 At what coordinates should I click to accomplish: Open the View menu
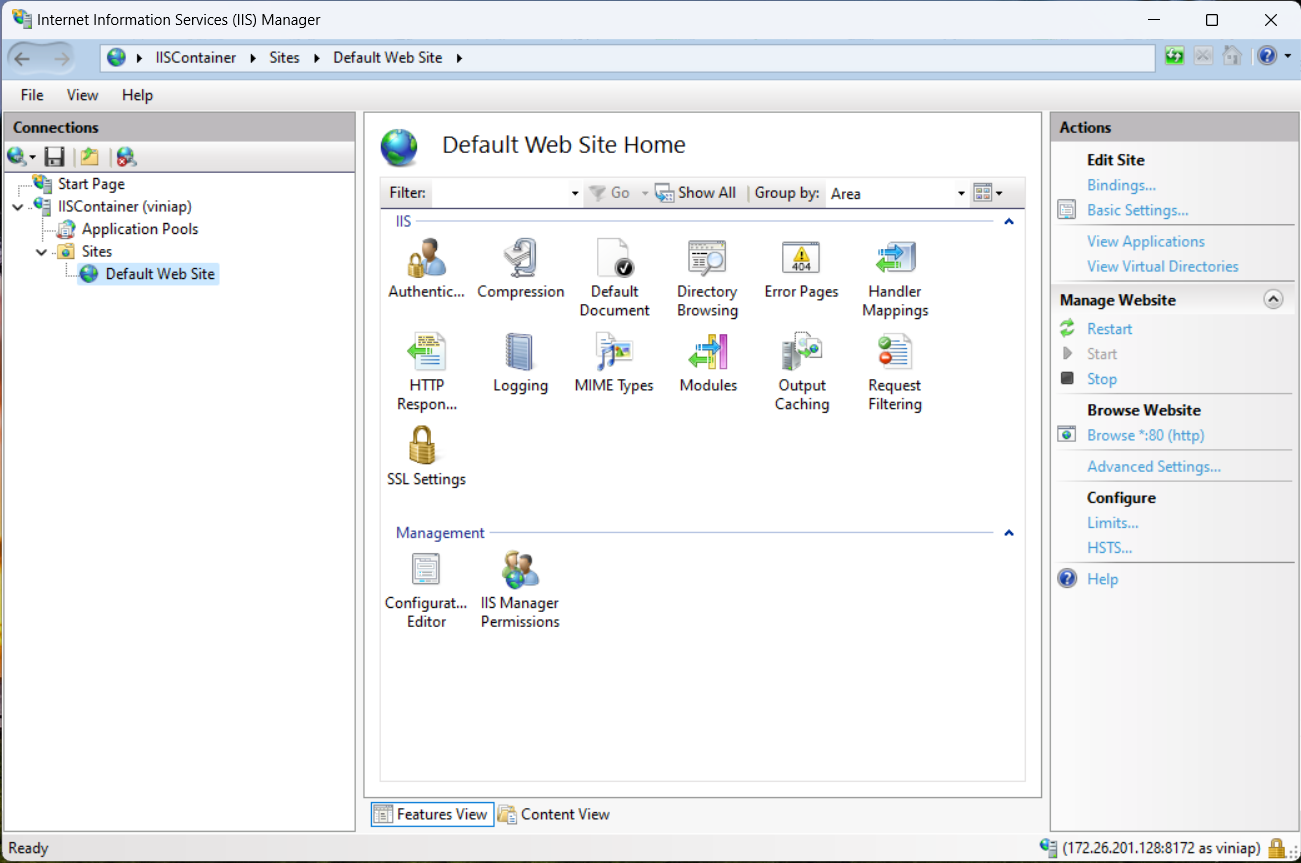[82, 95]
